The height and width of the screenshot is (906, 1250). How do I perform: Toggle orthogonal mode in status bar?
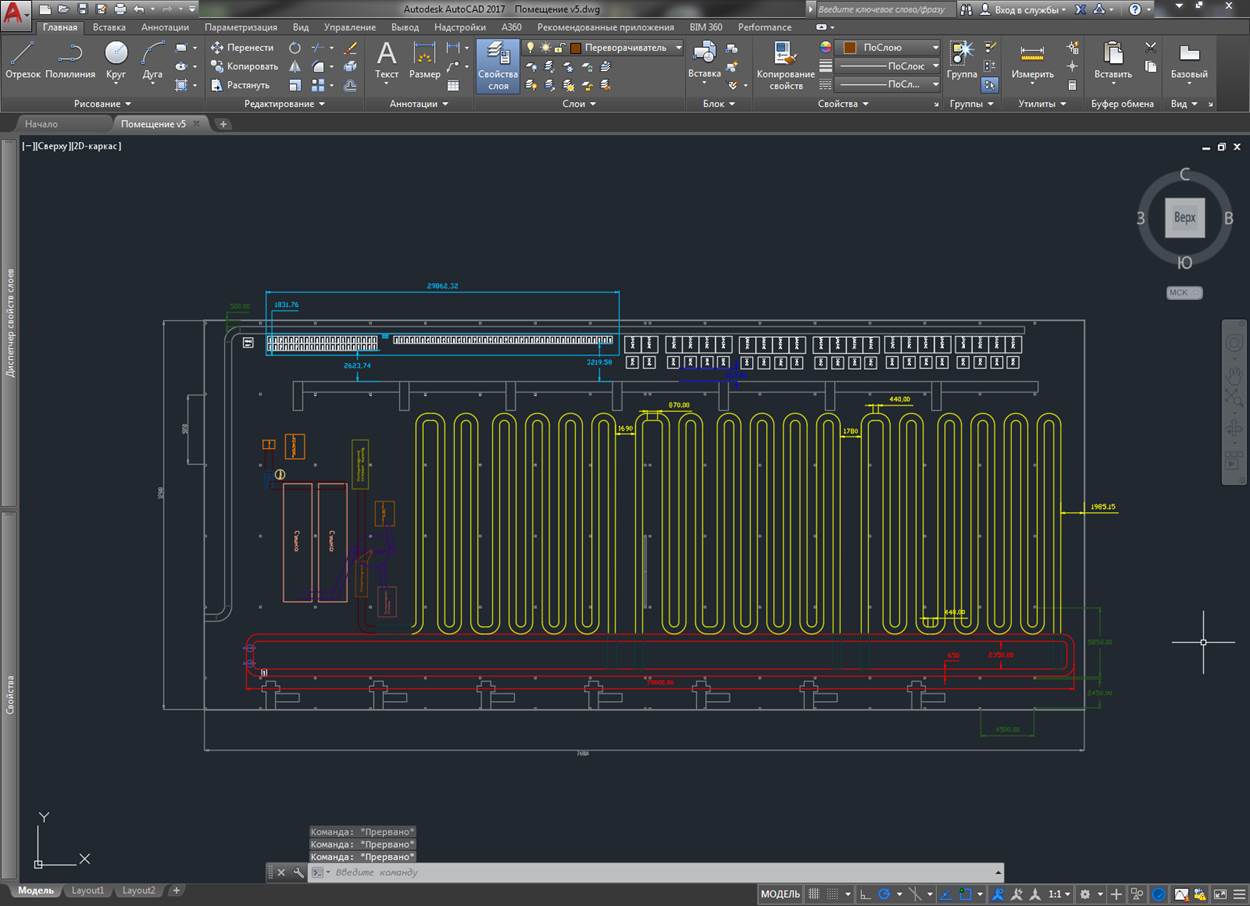(x=866, y=894)
